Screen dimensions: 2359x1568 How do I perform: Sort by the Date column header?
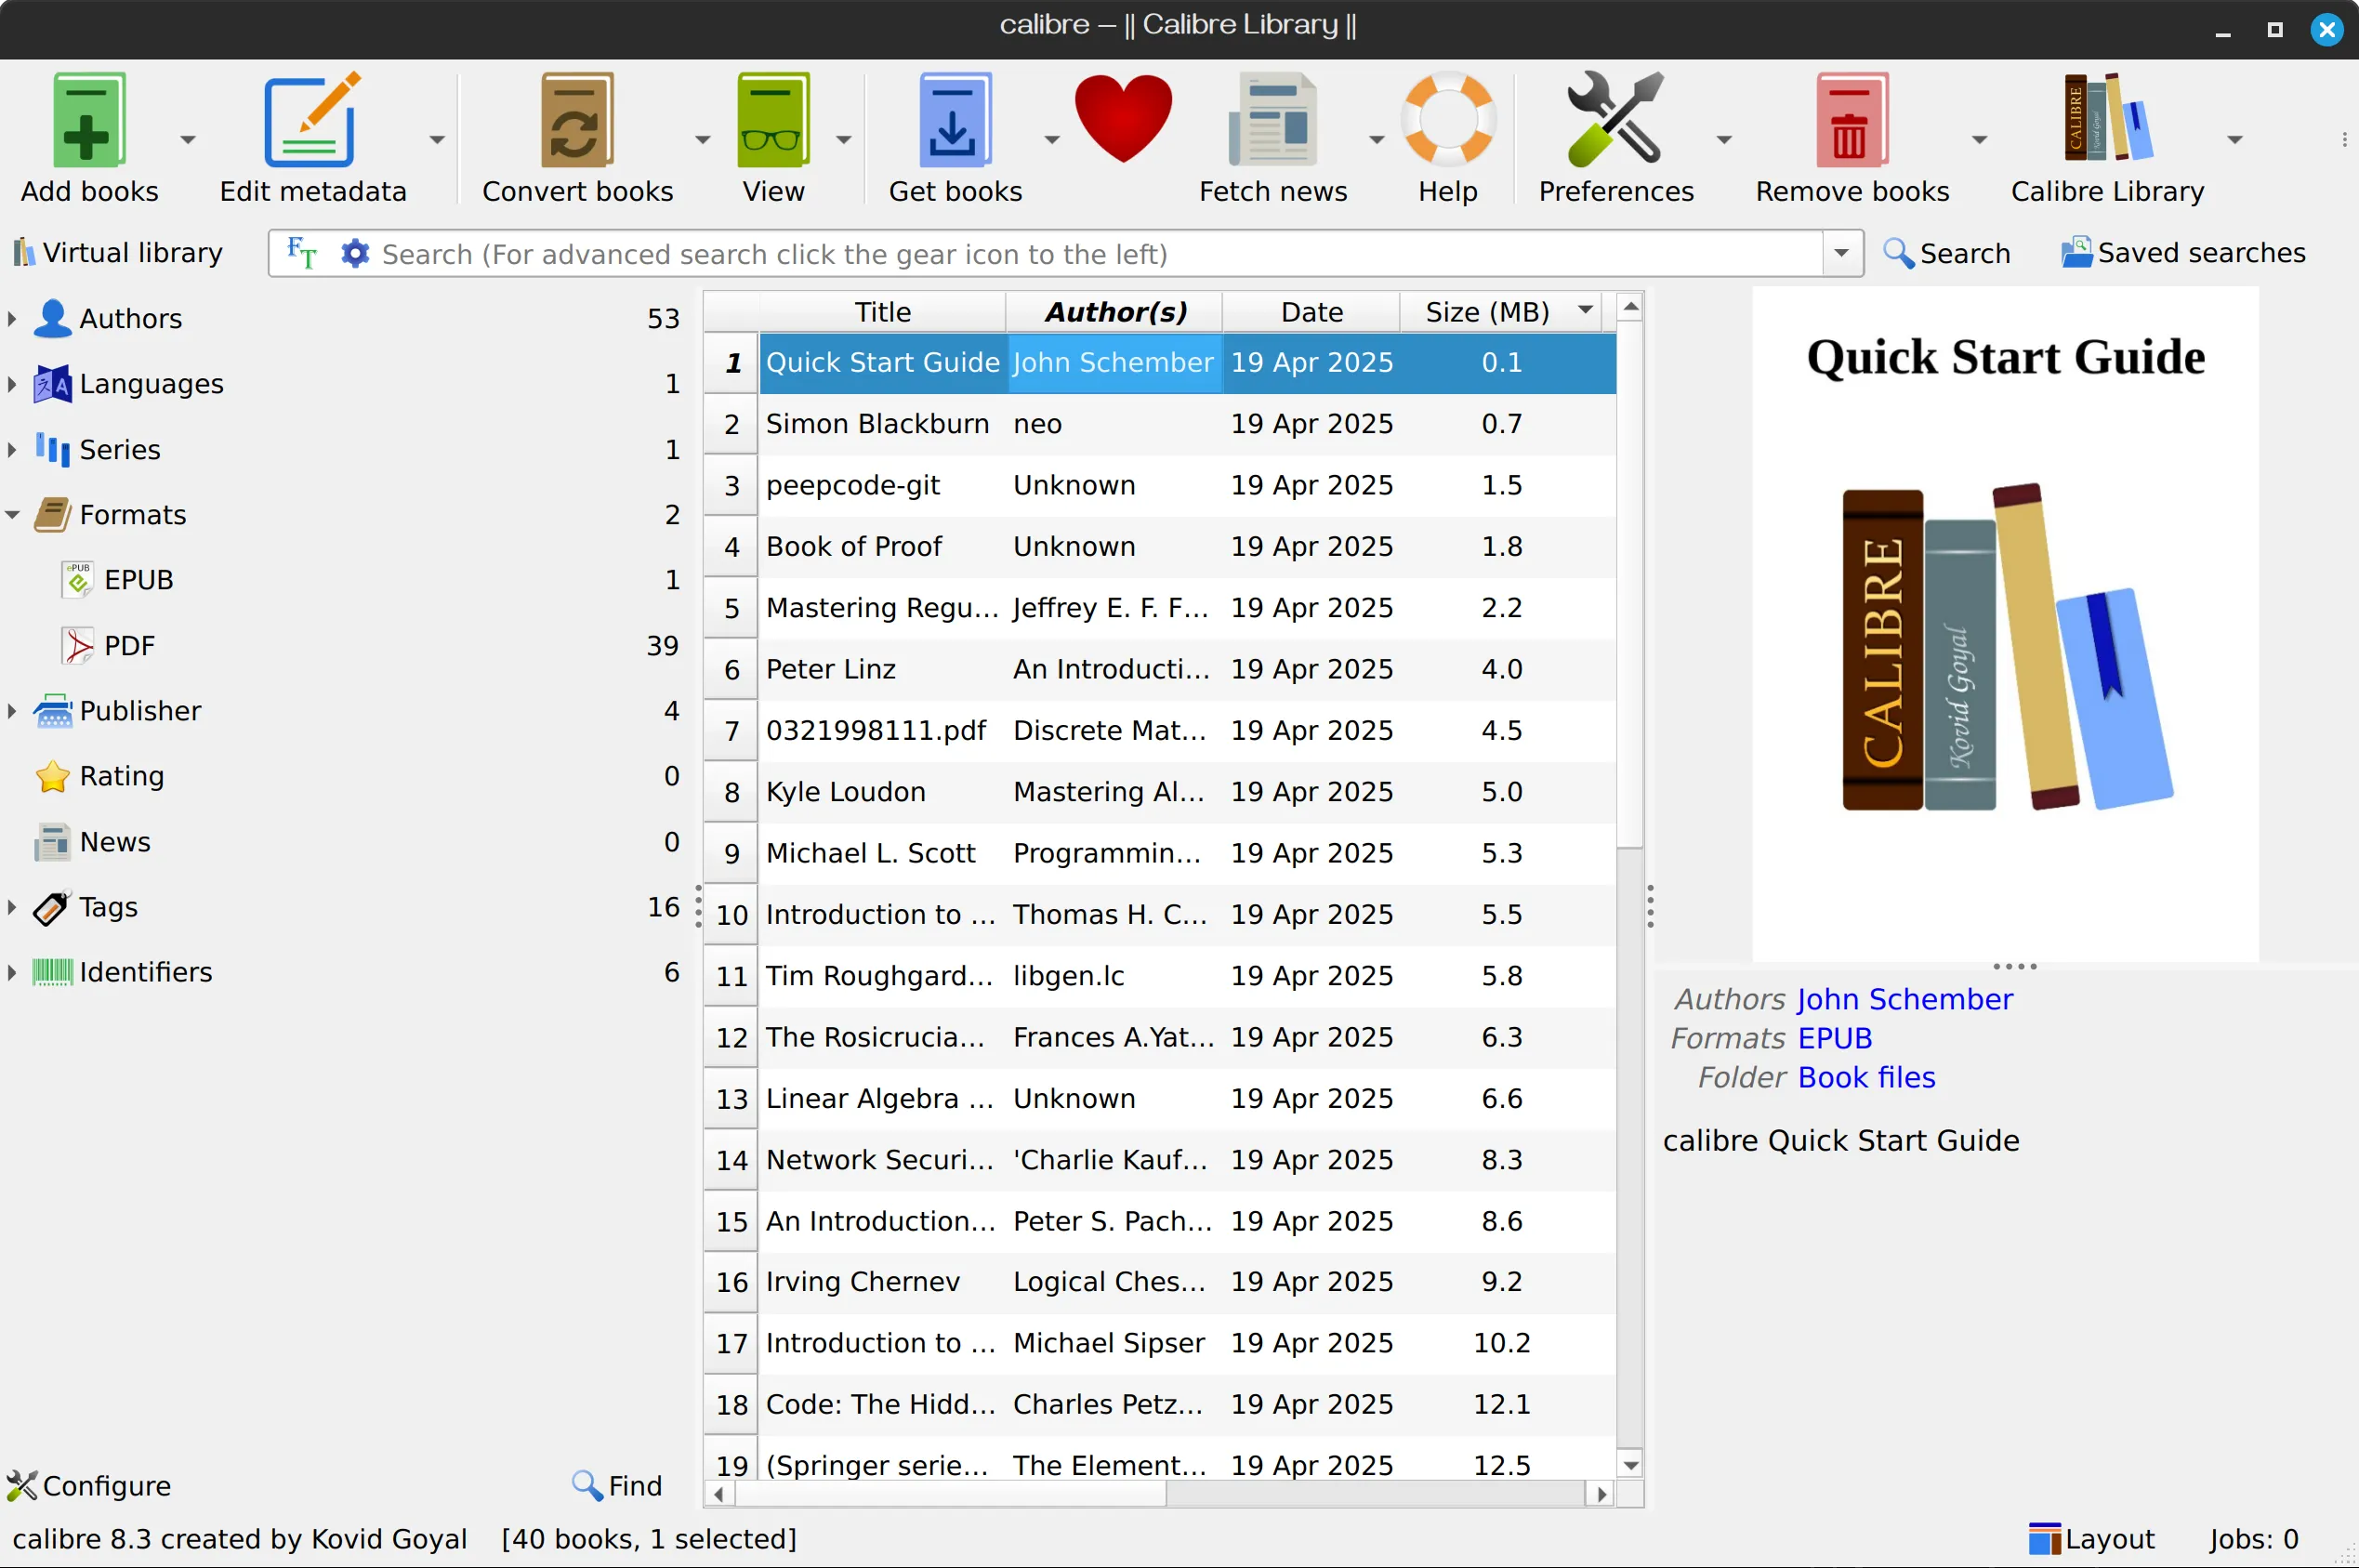coord(1311,312)
